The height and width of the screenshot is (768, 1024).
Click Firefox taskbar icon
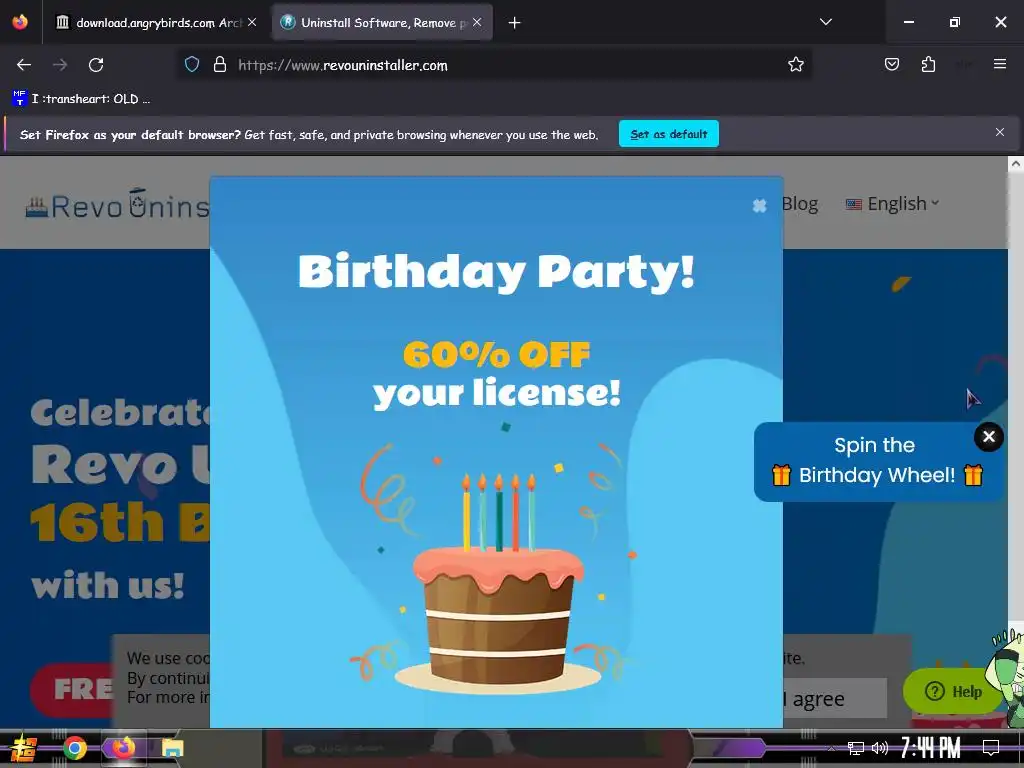click(123, 748)
